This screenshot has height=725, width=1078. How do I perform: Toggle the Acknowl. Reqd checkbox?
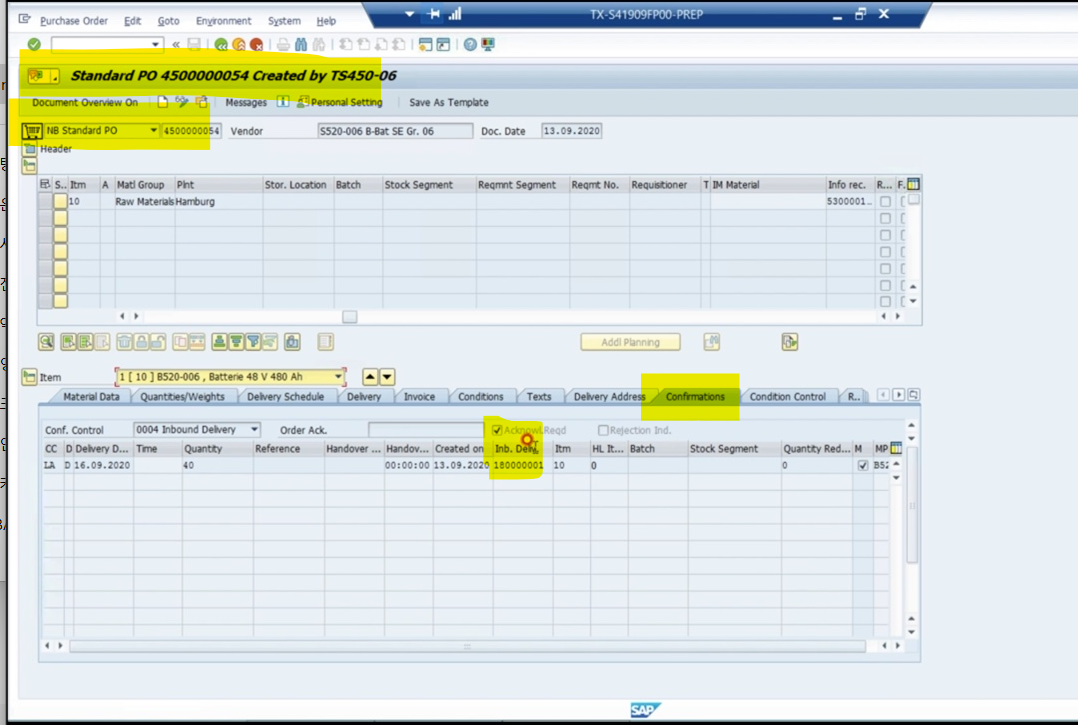[x=497, y=430]
